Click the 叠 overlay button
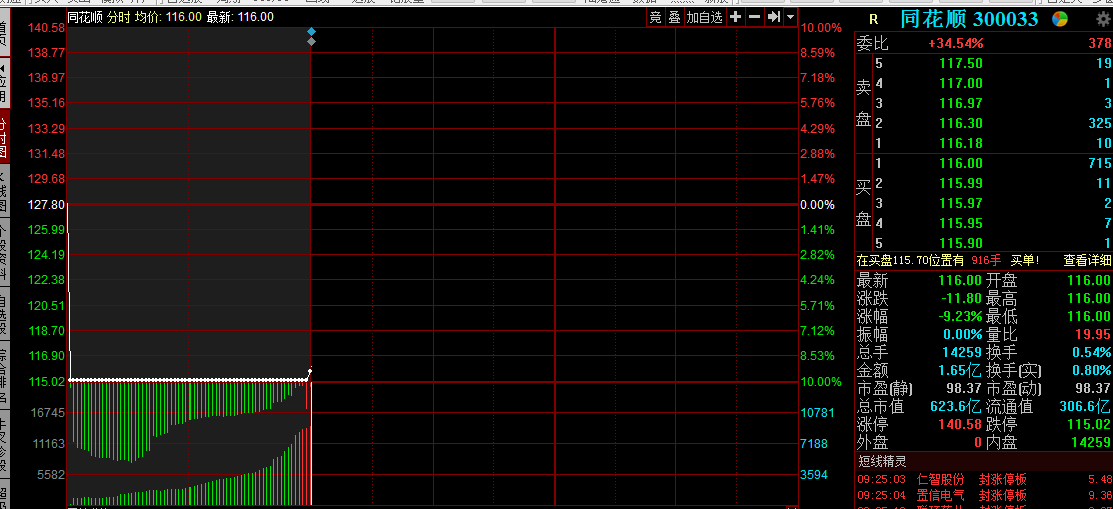The height and width of the screenshot is (509, 1113). tap(674, 17)
